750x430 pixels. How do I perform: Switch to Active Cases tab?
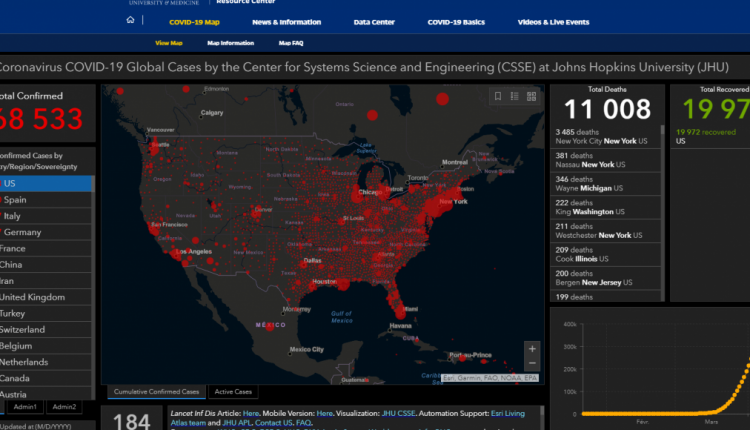pos(233,392)
